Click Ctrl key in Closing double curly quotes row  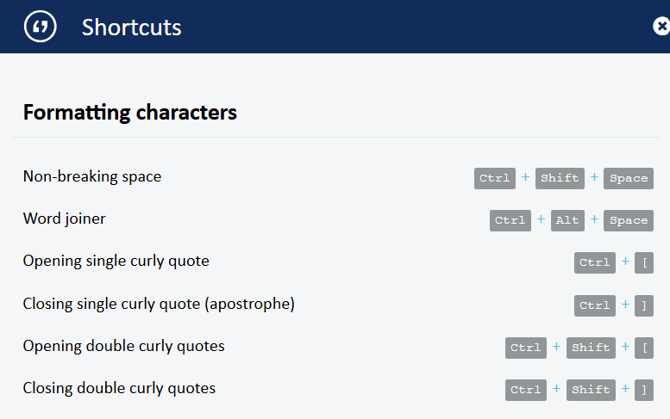coord(525,390)
